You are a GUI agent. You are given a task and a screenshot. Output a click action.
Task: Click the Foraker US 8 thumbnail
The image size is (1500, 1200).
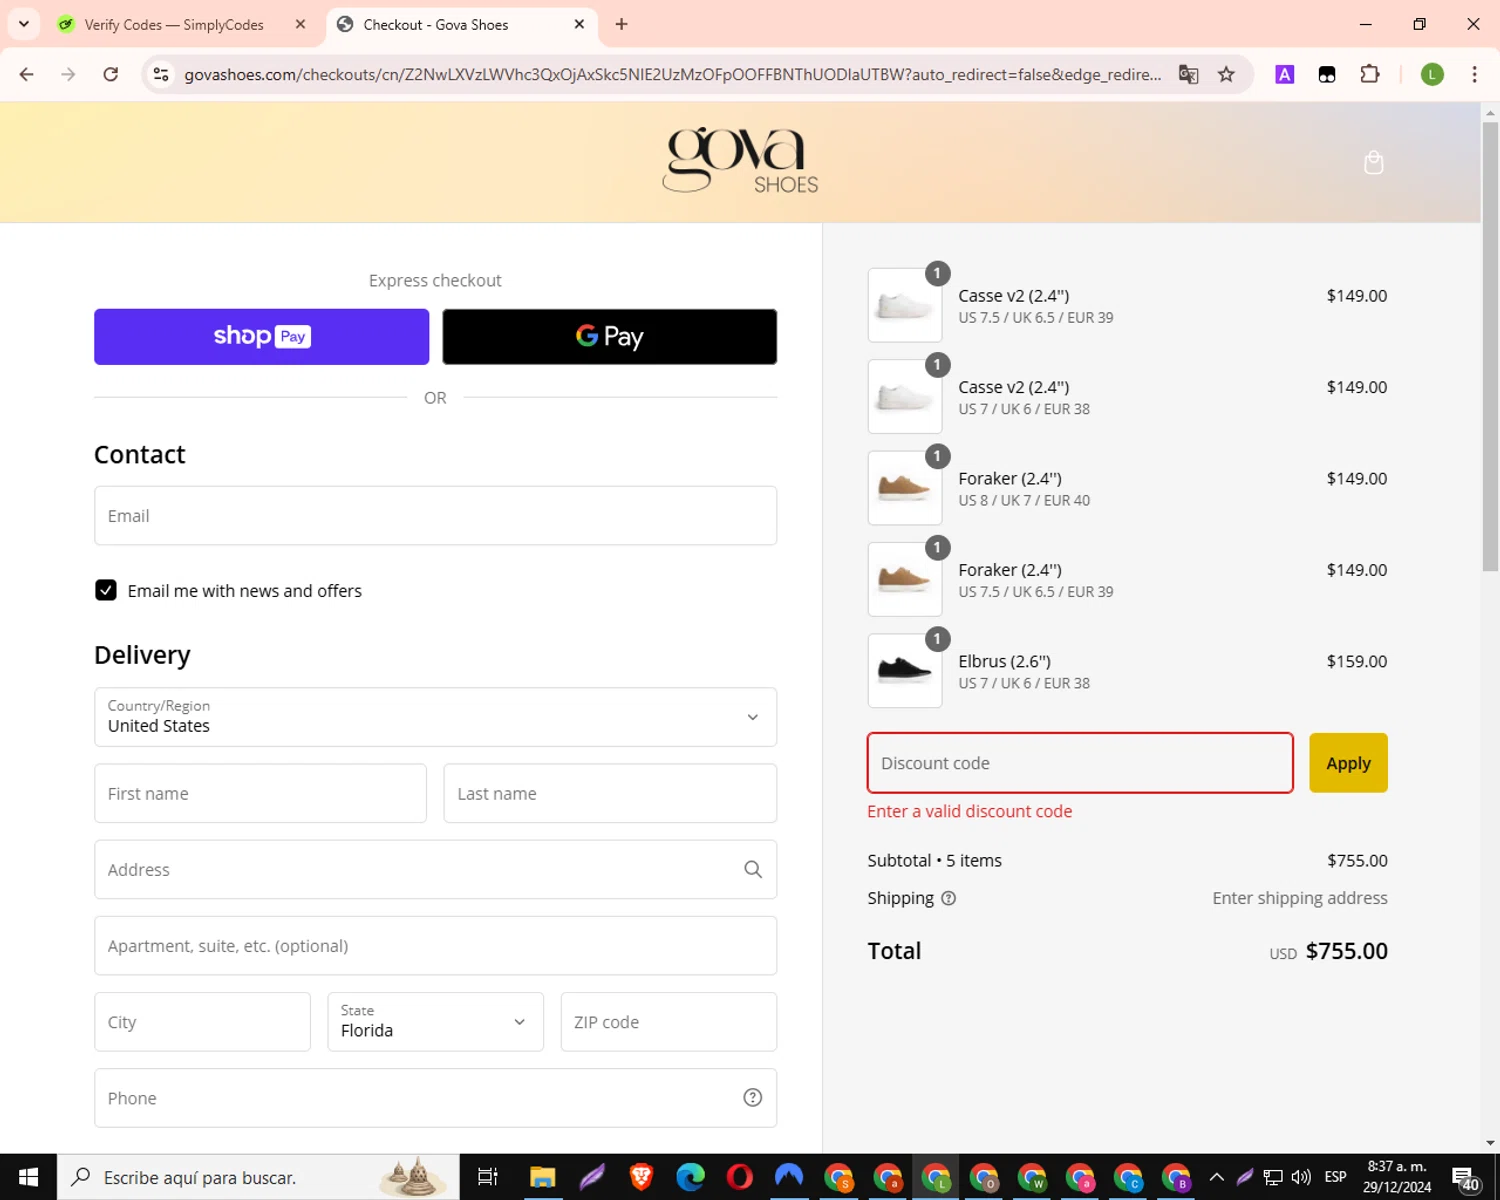(905, 488)
